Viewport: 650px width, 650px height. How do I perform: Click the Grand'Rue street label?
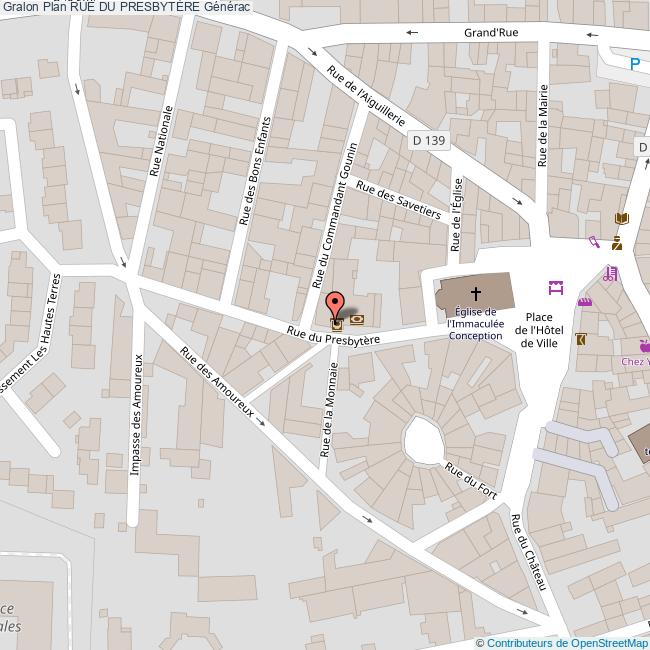point(490,33)
